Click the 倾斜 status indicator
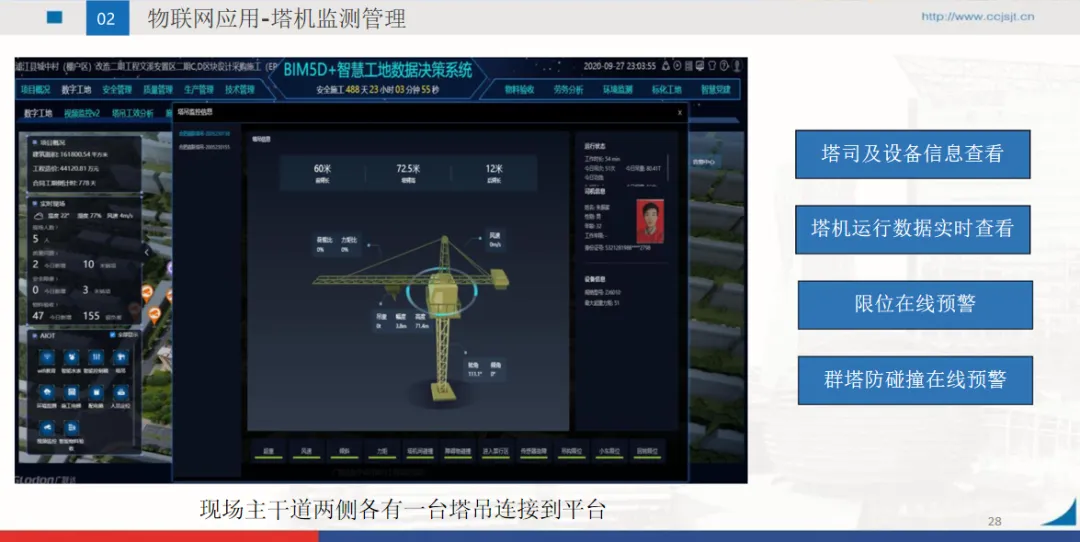 344,452
